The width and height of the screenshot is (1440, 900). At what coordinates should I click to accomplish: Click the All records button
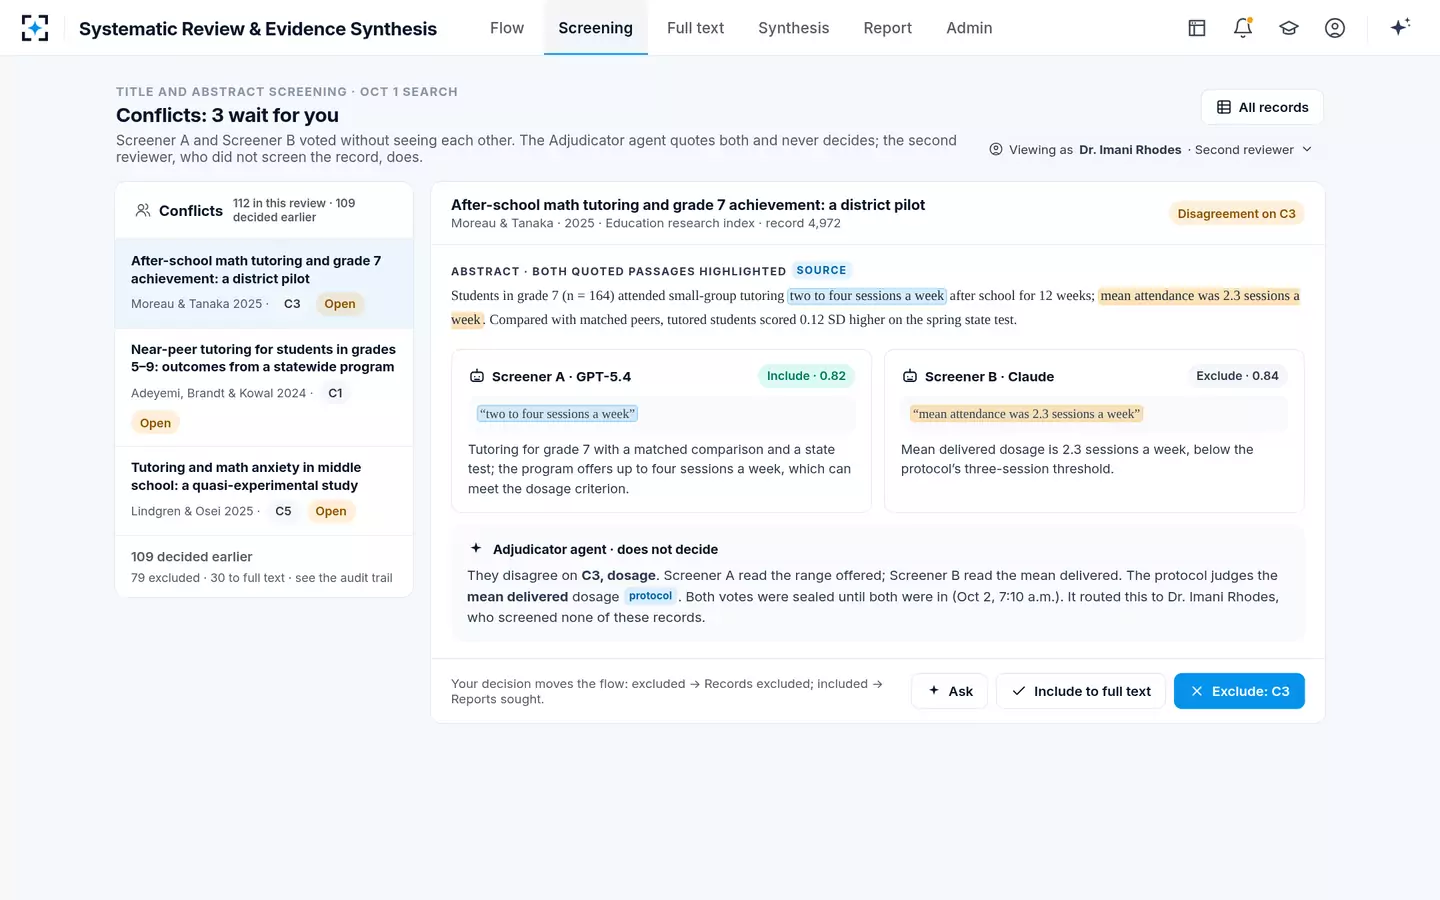coord(1262,107)
